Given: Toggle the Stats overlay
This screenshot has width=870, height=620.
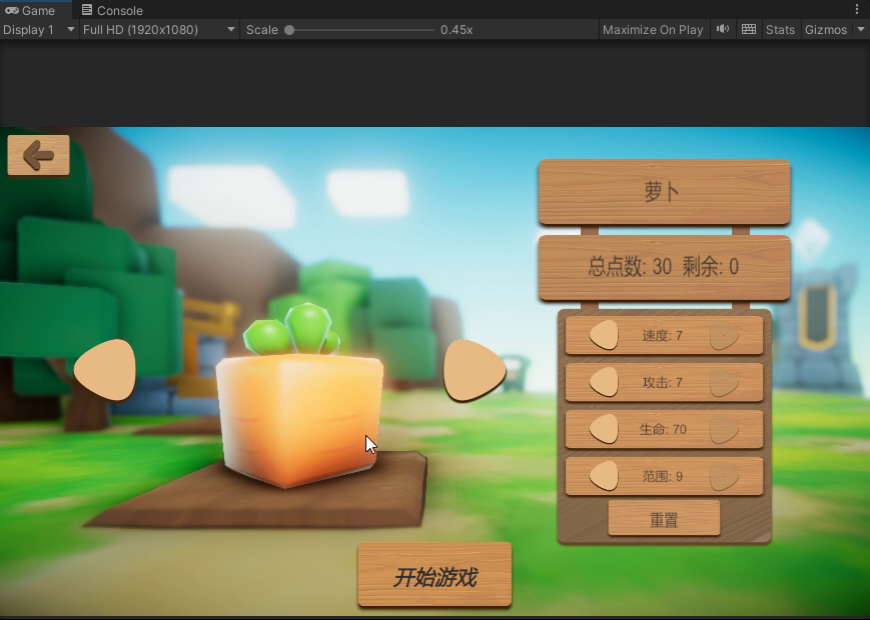Looking at the screenshot, I should (780, 29).
